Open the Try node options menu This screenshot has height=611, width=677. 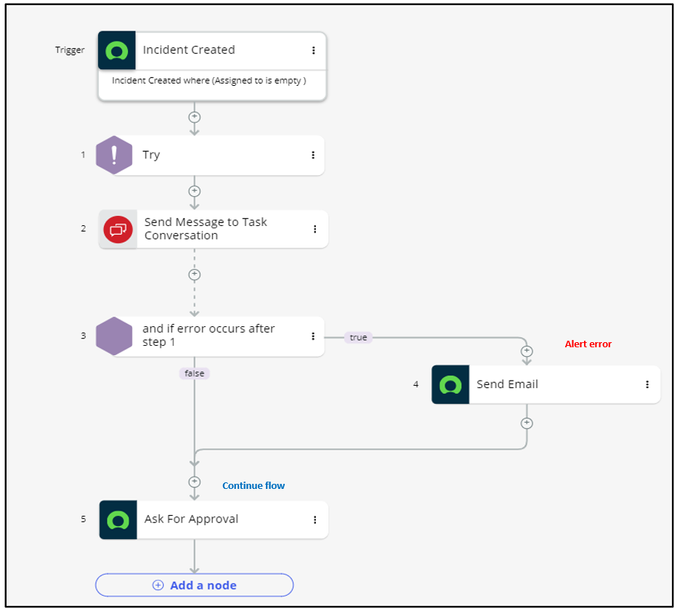click(313, 155)
